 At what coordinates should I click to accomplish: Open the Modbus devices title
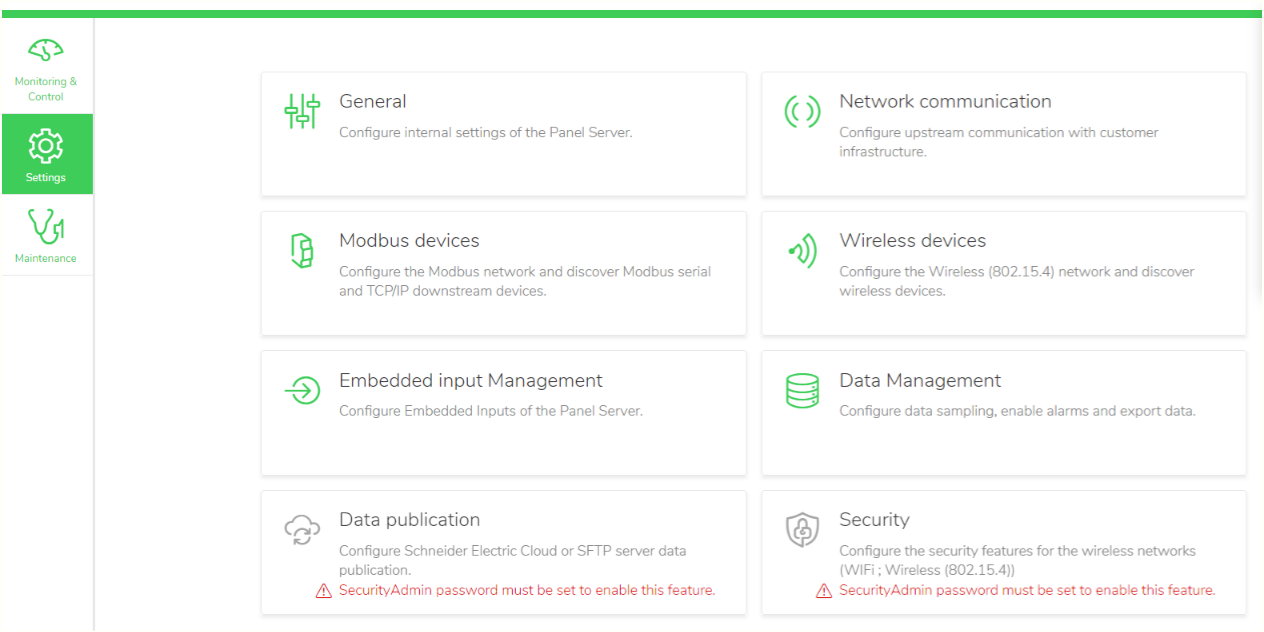tap(409, 240)
